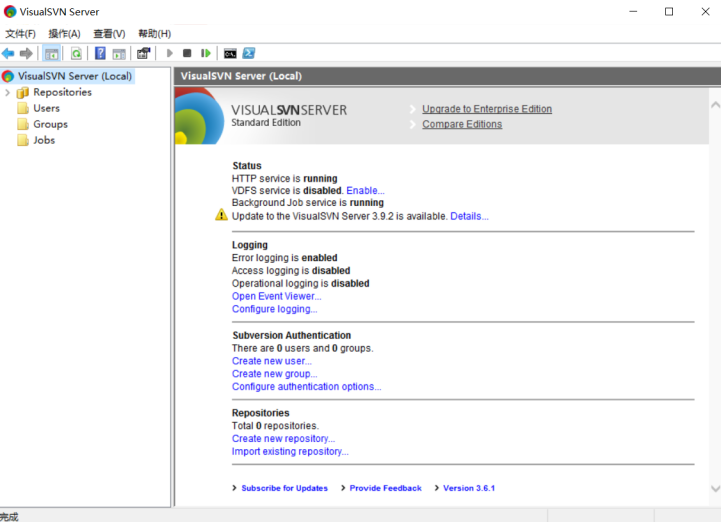This screenshot has width=721, height=523.
Task: Click 'Access logging is disabled' text
Action: pos(291,270)
